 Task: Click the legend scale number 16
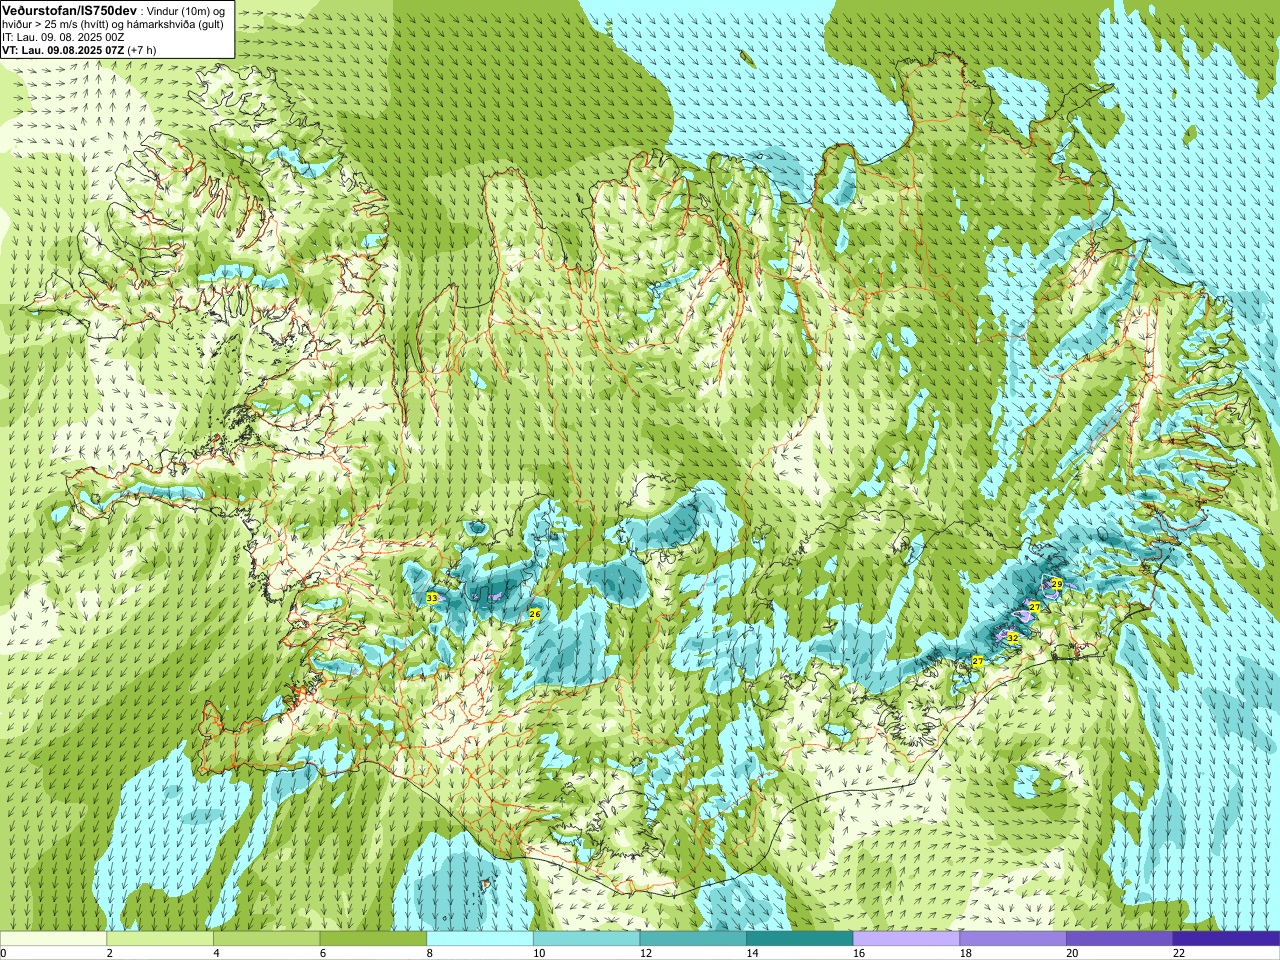click(858, 953)
